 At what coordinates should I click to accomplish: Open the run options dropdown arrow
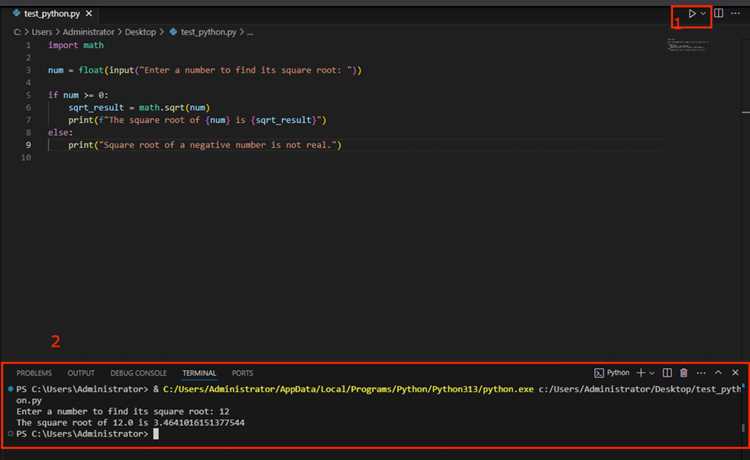[703, 13]
